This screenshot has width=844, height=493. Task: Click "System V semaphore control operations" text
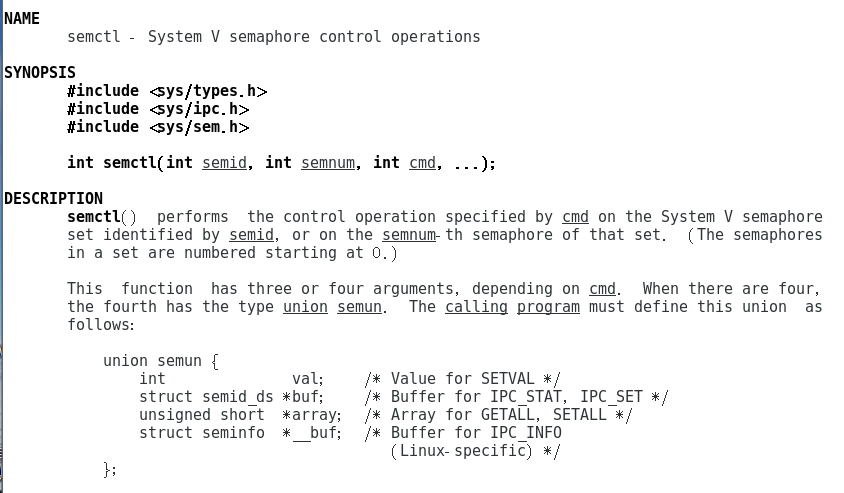coord(314,37)
